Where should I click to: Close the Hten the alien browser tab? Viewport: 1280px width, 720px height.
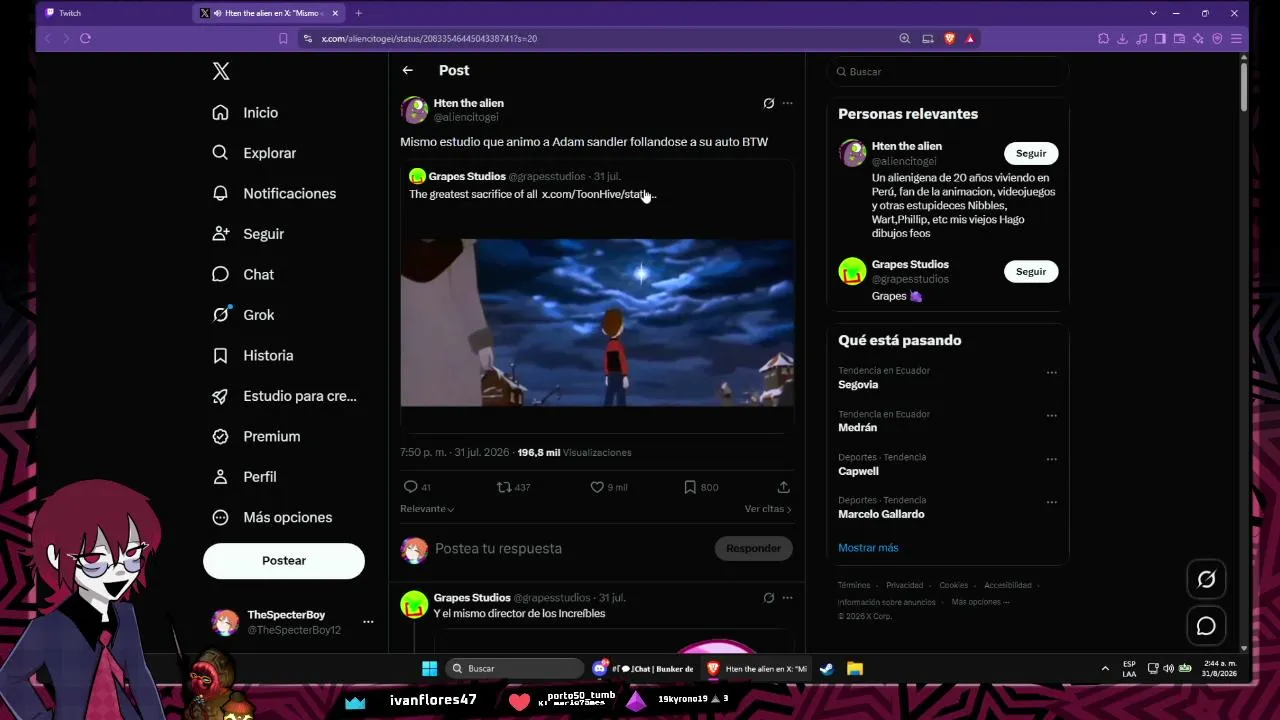coord(335,13)
